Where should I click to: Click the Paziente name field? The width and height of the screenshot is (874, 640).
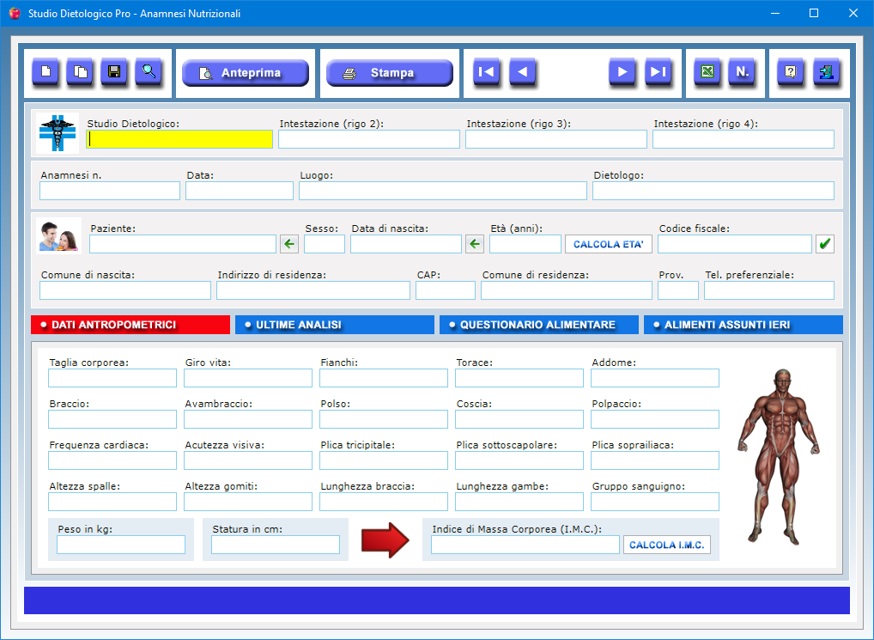[x=183, y=244]
